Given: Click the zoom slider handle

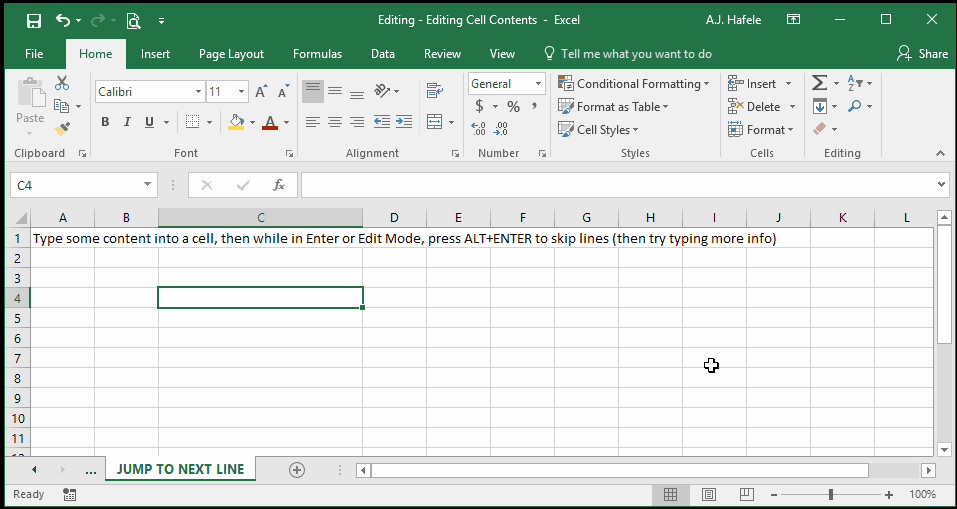Looking at the screenshot, I should pos(831,495).
